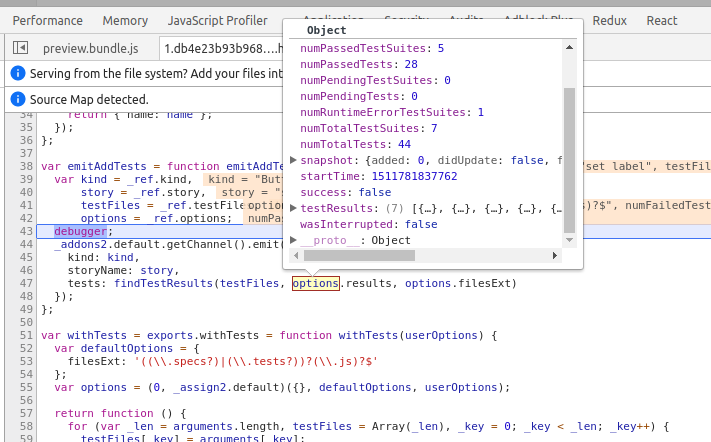Image resolution: width=711 pixels, height=442 pixels.
Task: Open the Redux panel tab
Action: tap(609, 21)
